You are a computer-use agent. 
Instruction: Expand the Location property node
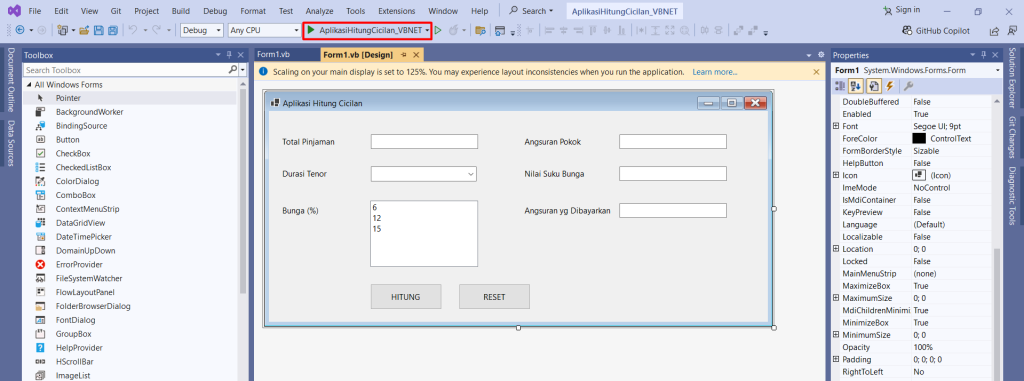pyautogui.click(x=837, y=249)
